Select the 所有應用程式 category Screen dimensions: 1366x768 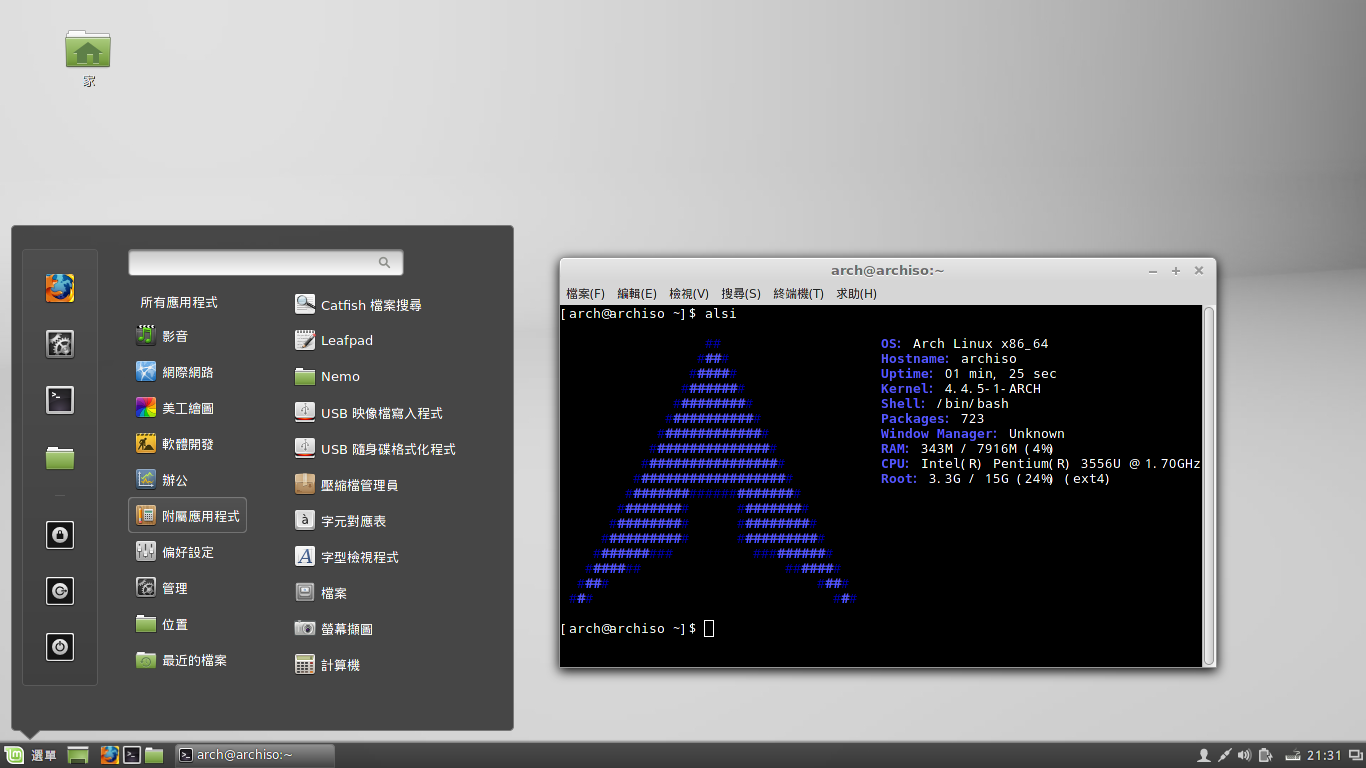pos(179,302)
